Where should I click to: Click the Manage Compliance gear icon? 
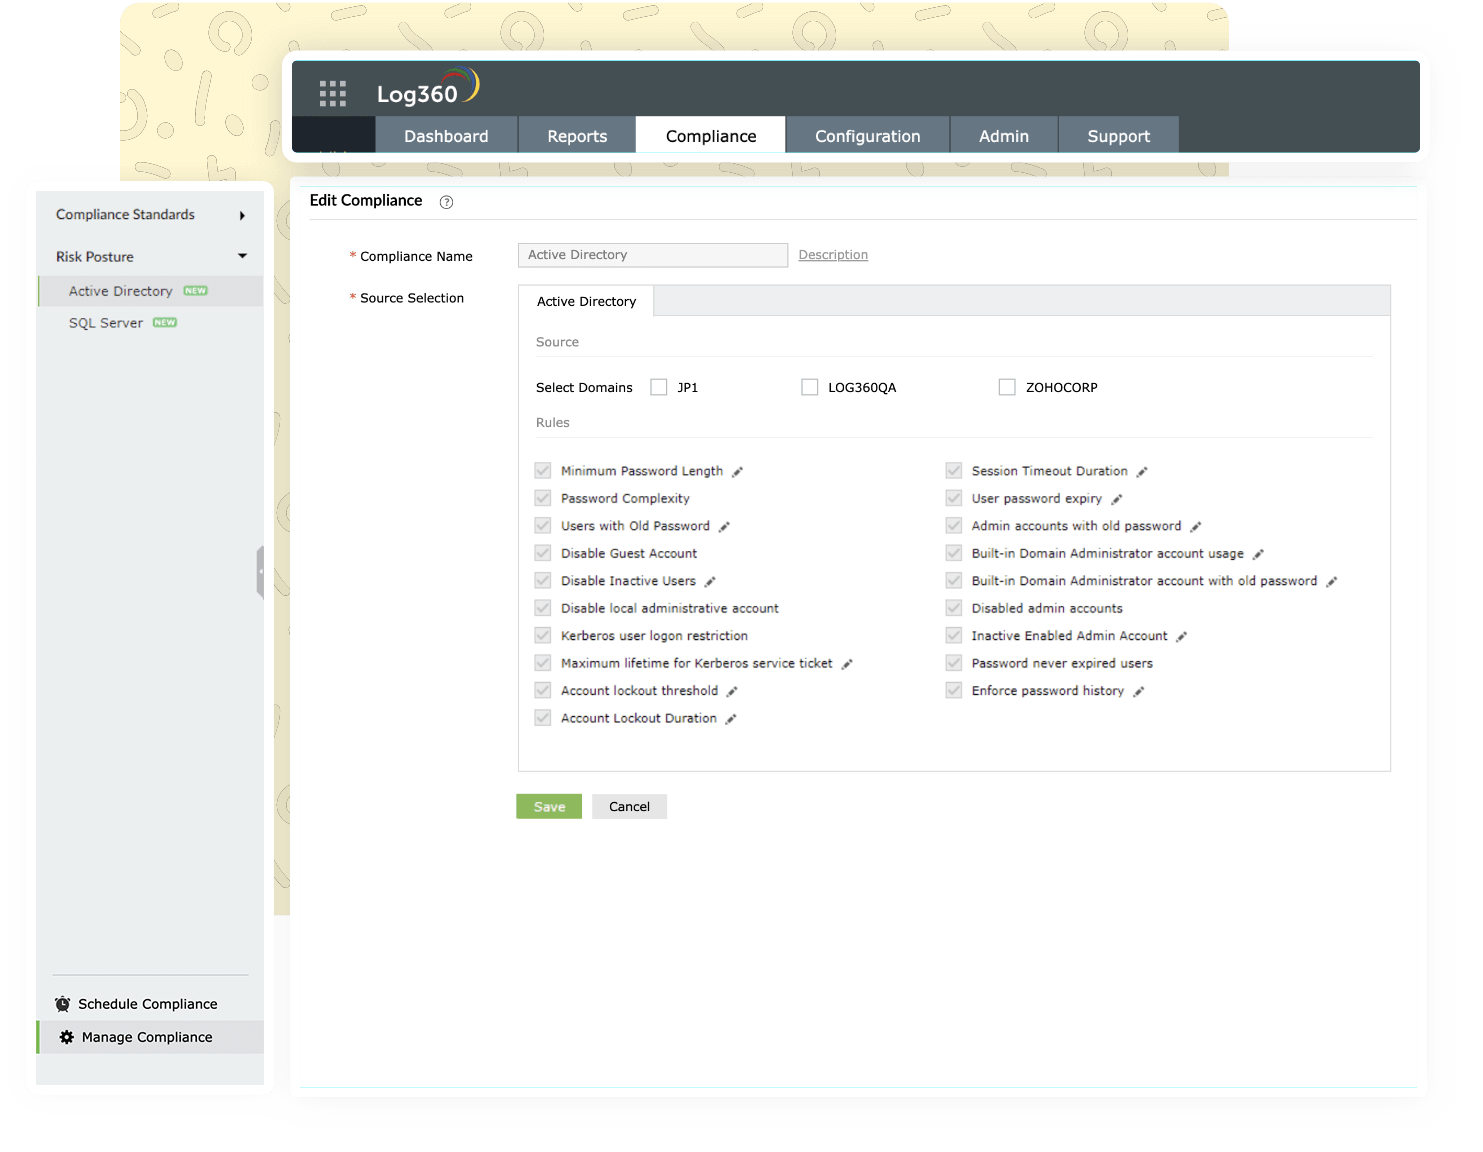[67, 1037]
